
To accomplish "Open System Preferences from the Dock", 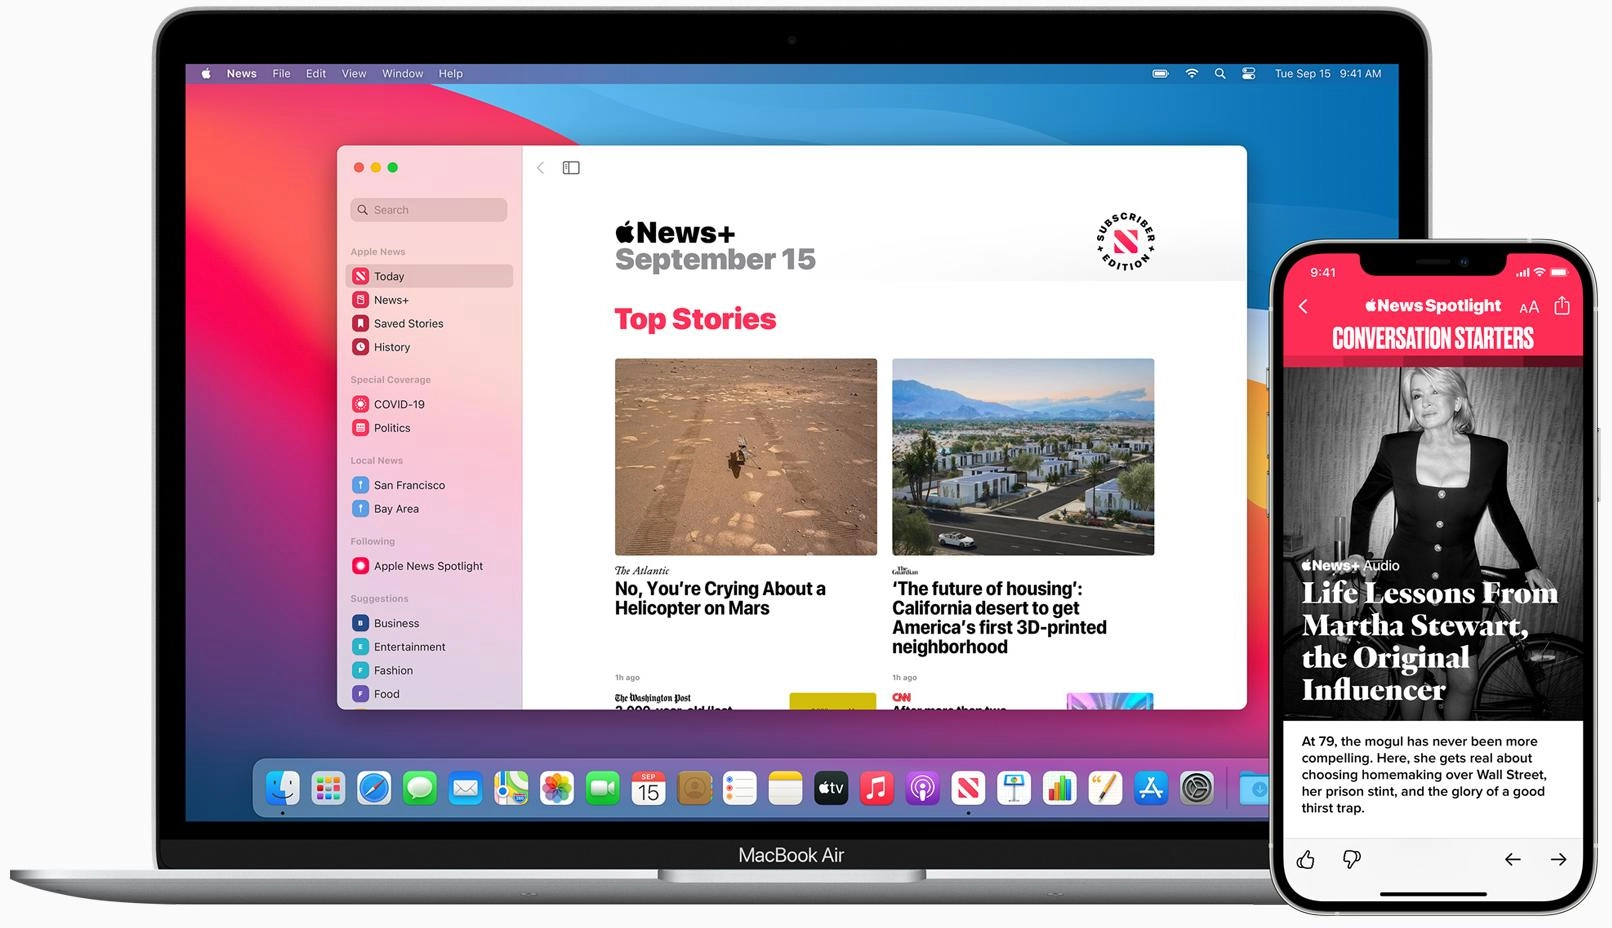I will [x=1197, y=788].
